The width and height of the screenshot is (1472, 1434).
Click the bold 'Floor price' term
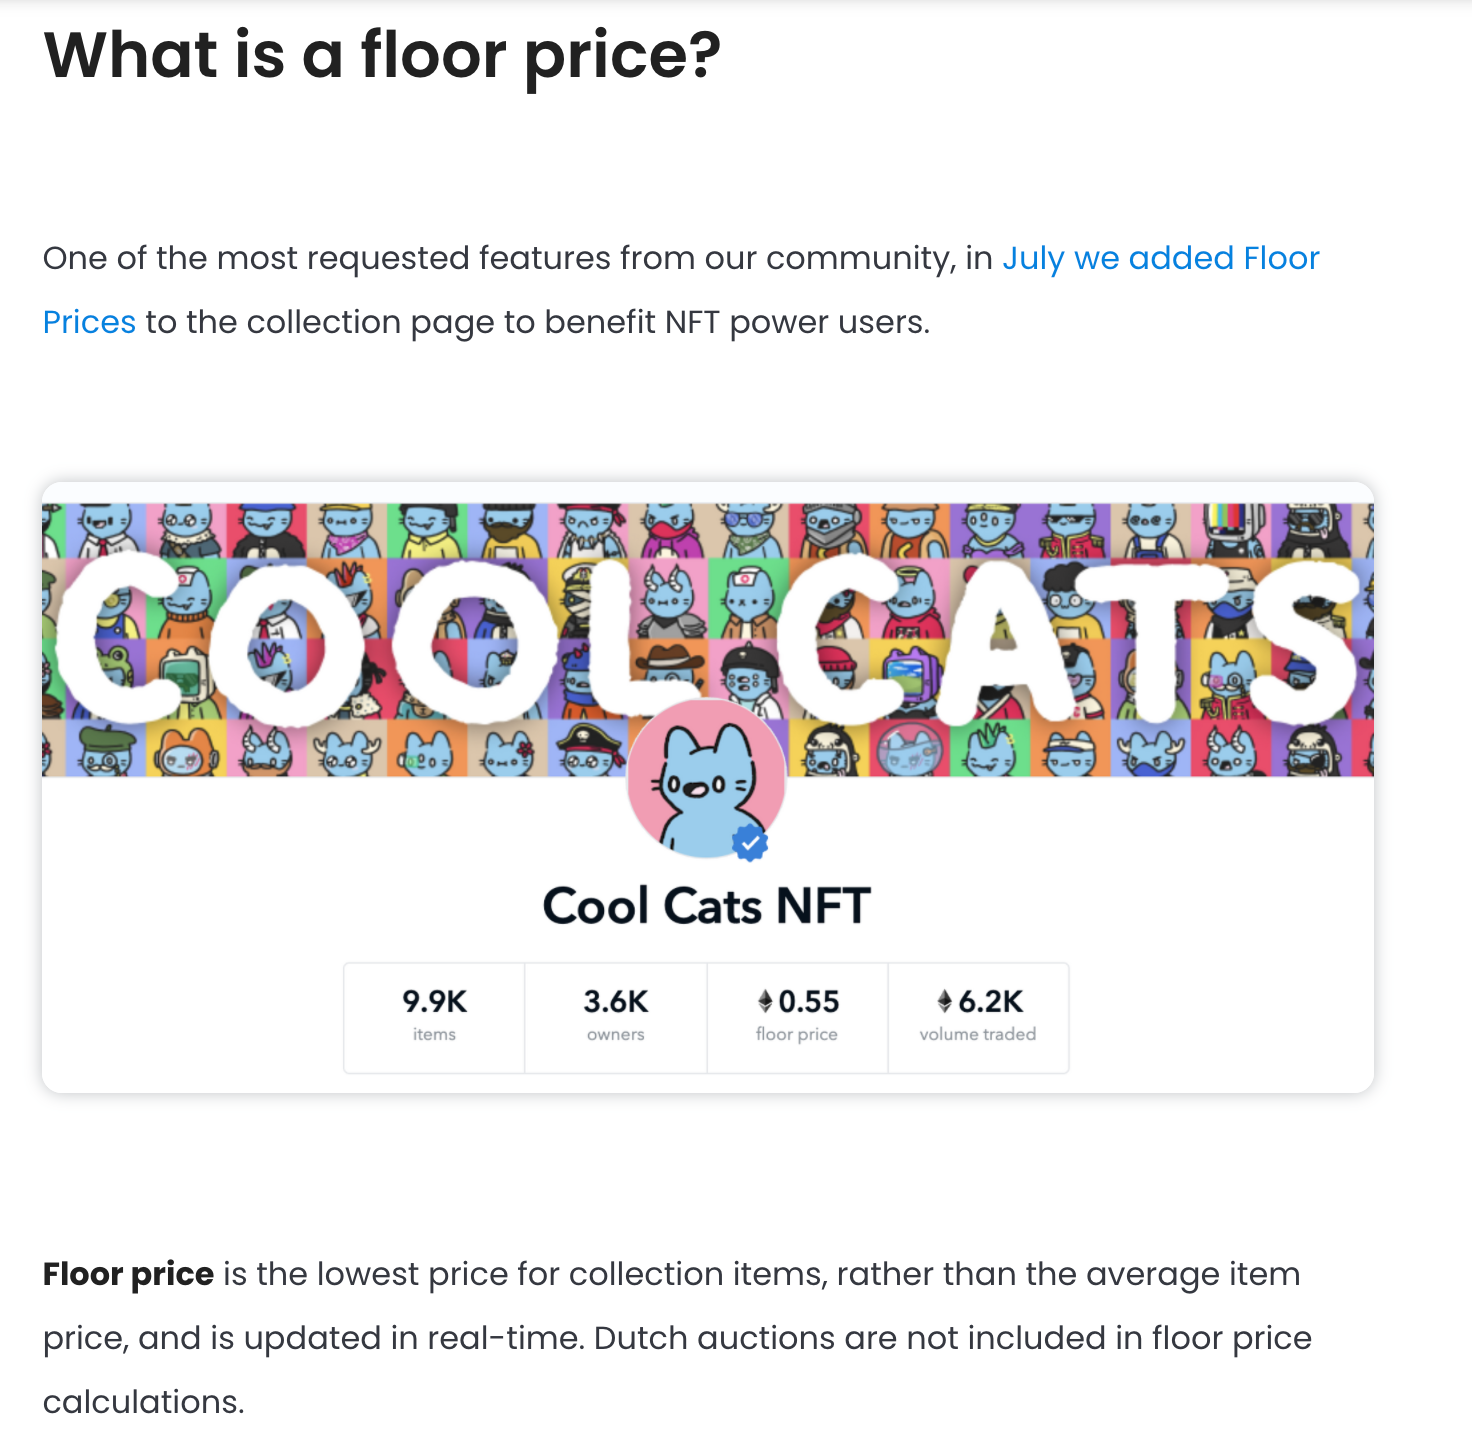click(128, 1274)
